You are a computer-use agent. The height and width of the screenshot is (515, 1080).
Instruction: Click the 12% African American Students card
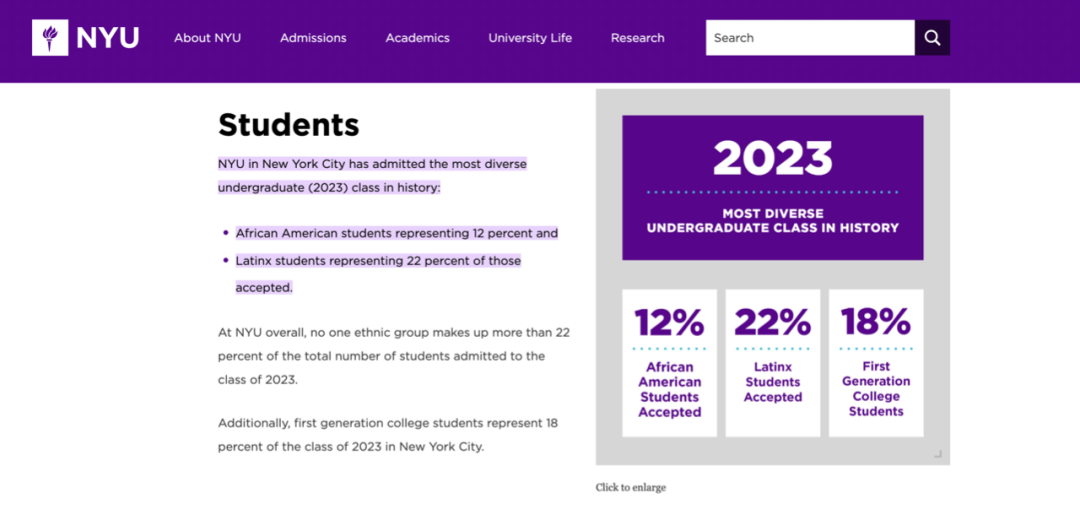[669, 363]
